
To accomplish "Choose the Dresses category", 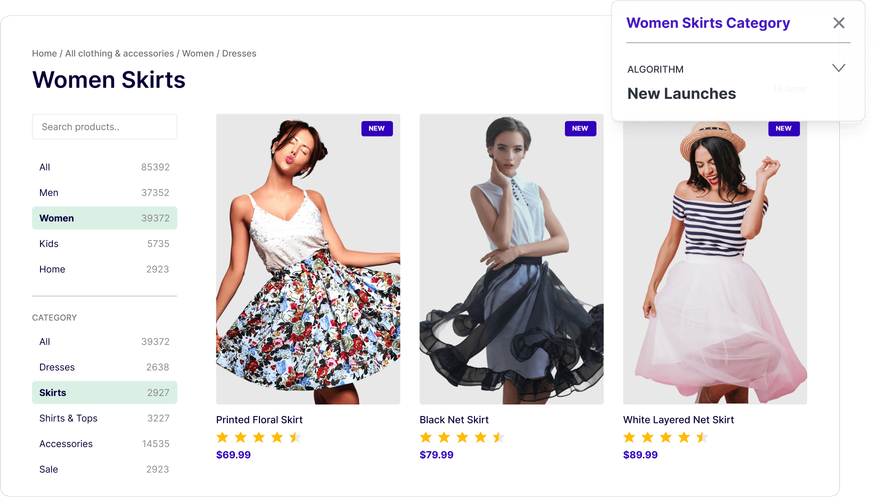I will point(105,367).
